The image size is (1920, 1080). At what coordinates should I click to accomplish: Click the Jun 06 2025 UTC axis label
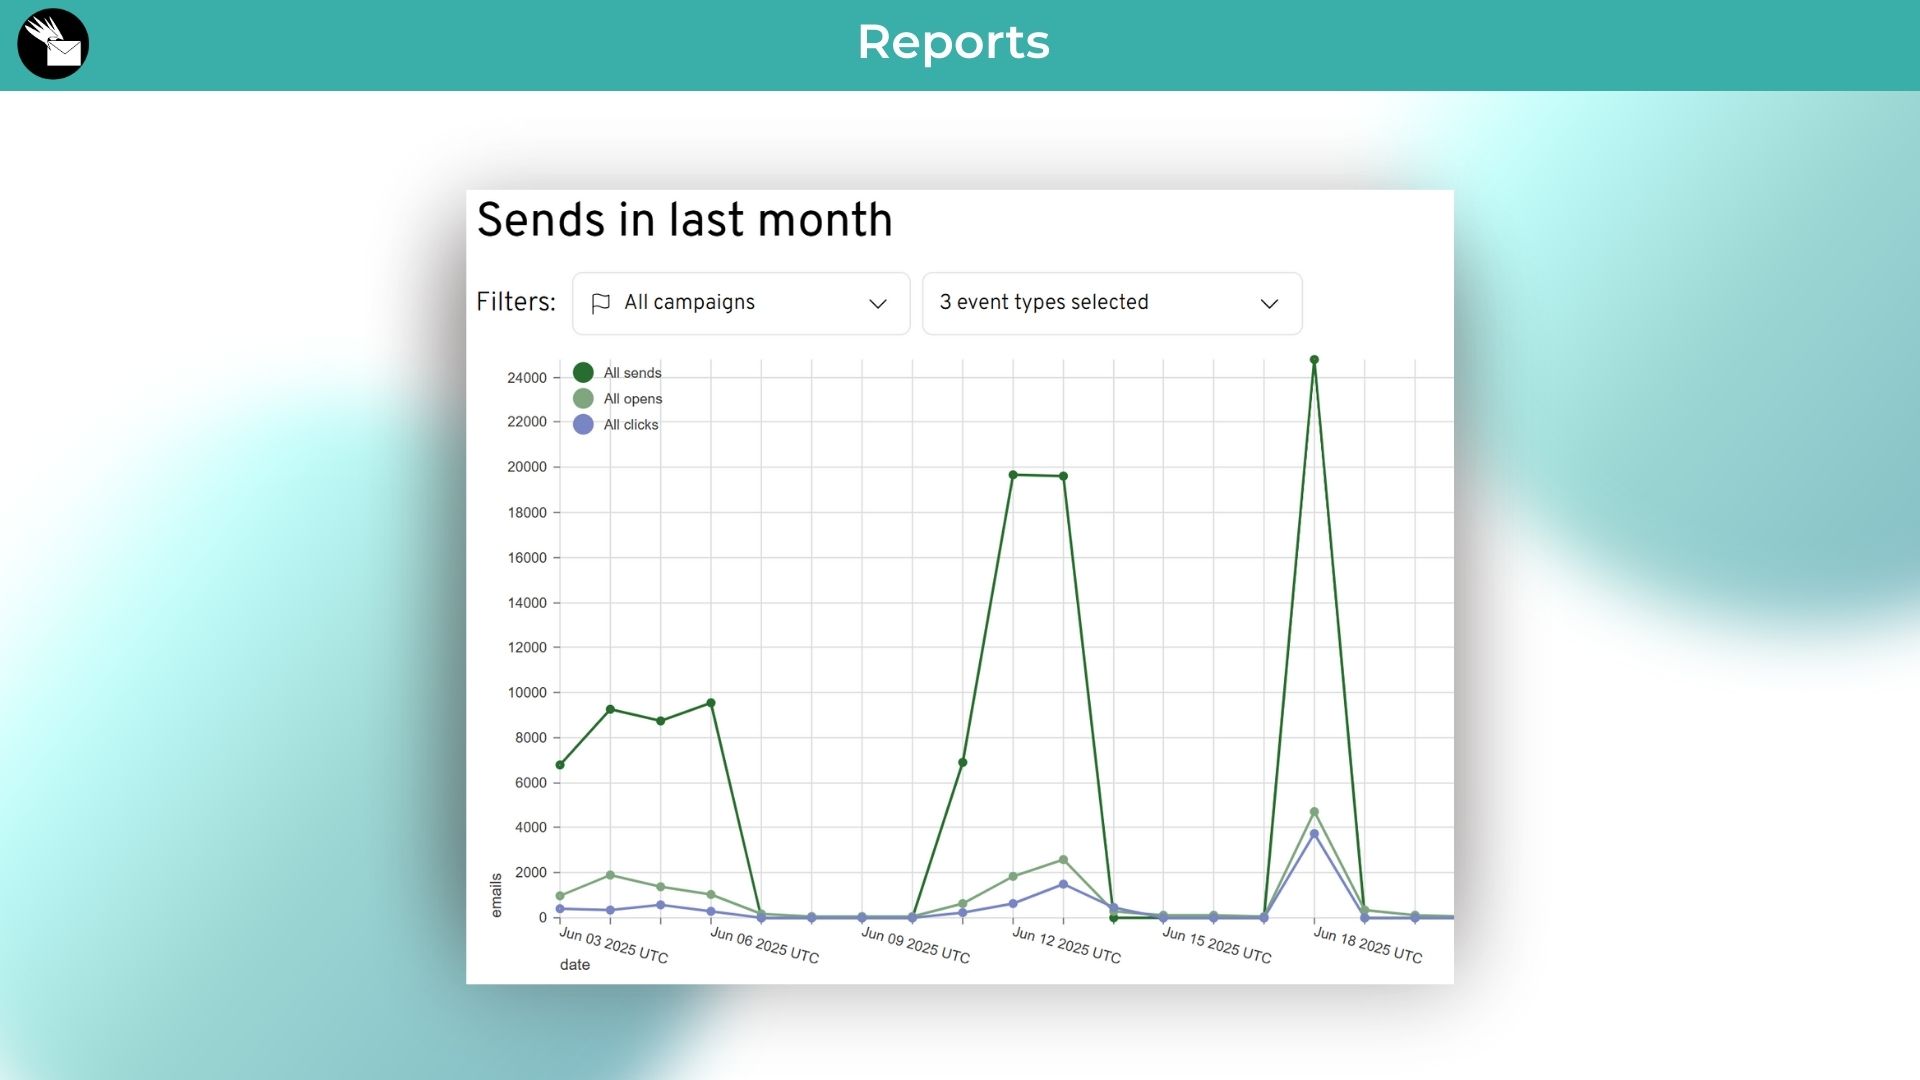click(764, 945)
